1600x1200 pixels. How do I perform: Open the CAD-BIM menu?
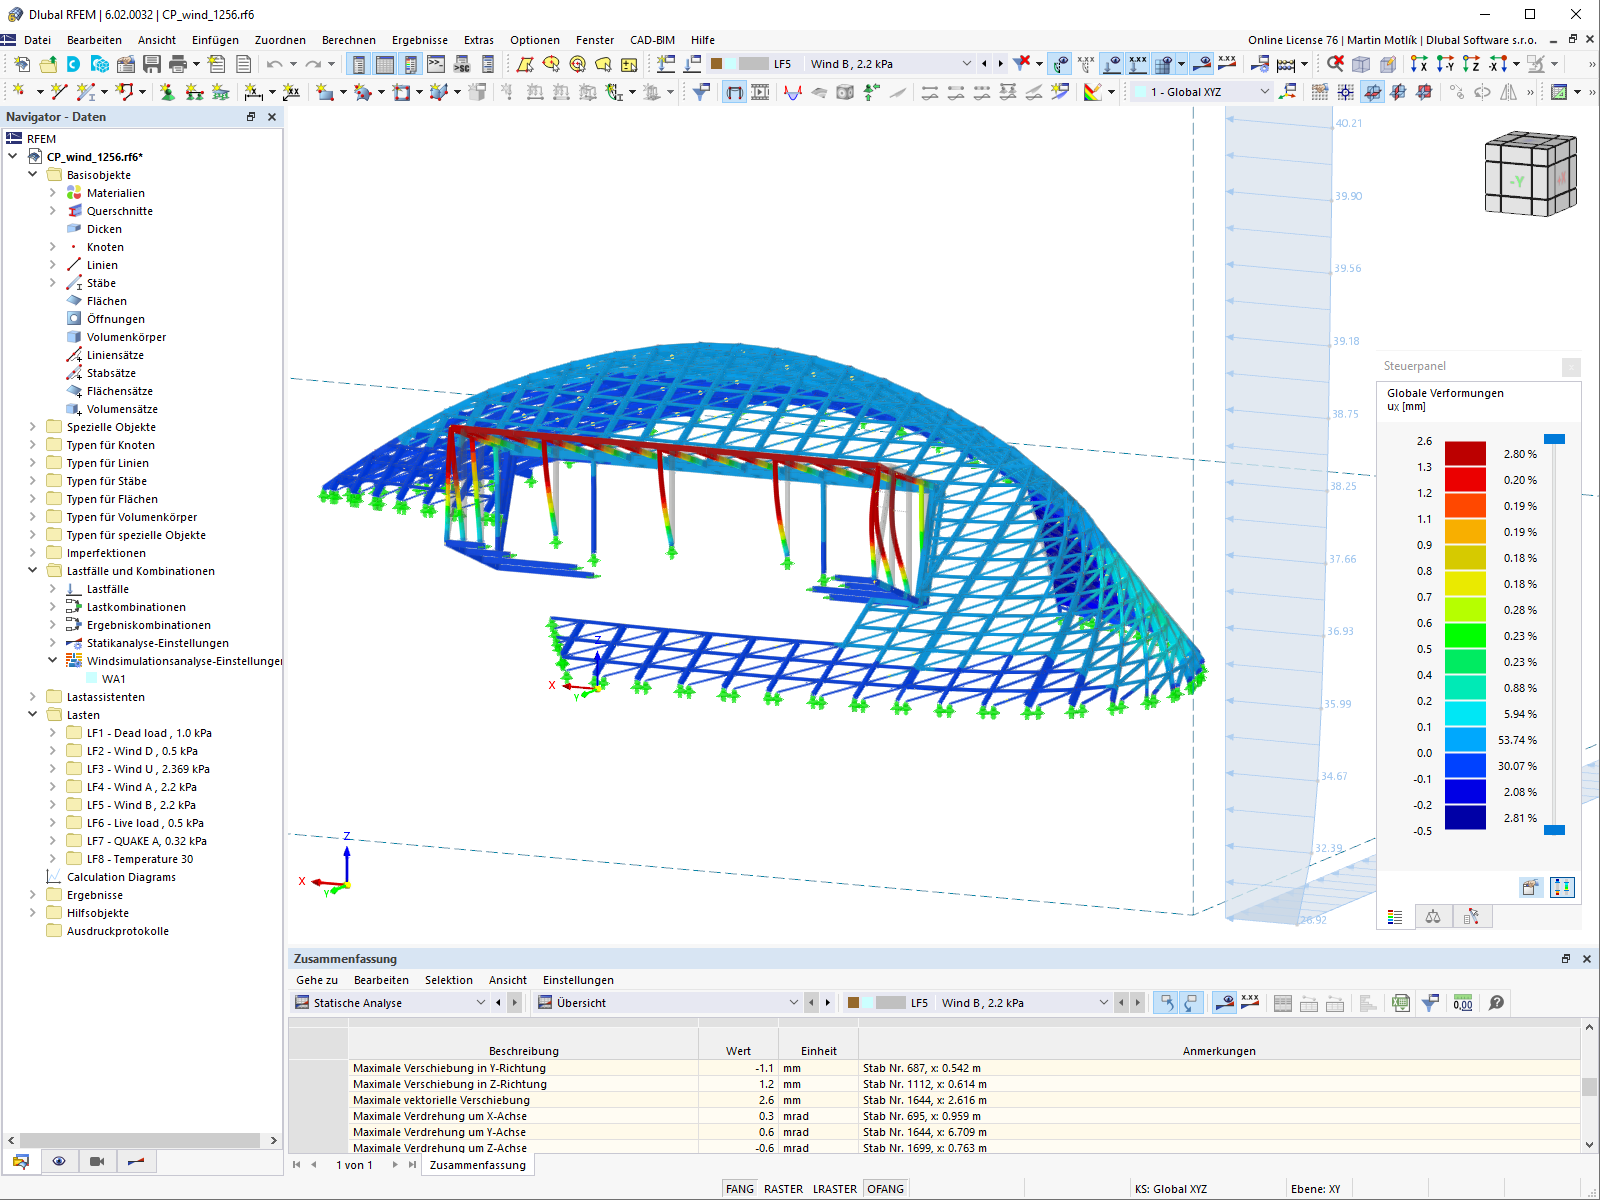coord(652,40)
